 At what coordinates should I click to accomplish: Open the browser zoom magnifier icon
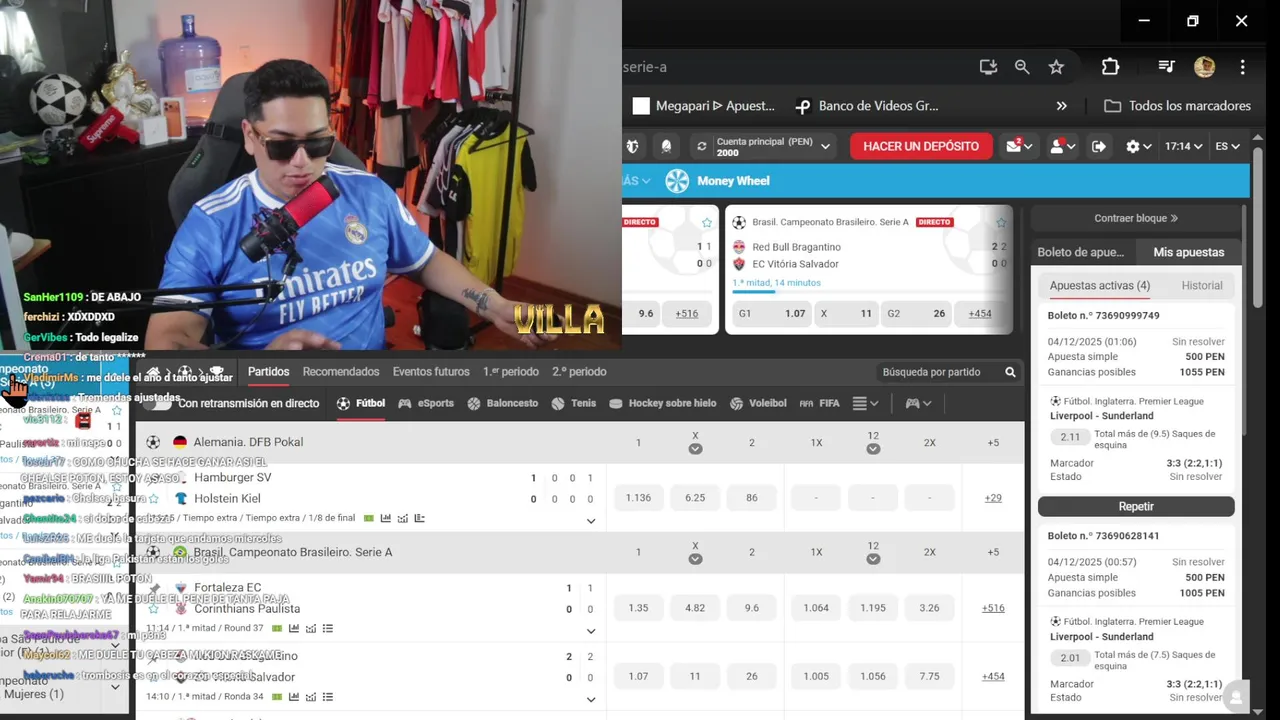pos(1022,67)
